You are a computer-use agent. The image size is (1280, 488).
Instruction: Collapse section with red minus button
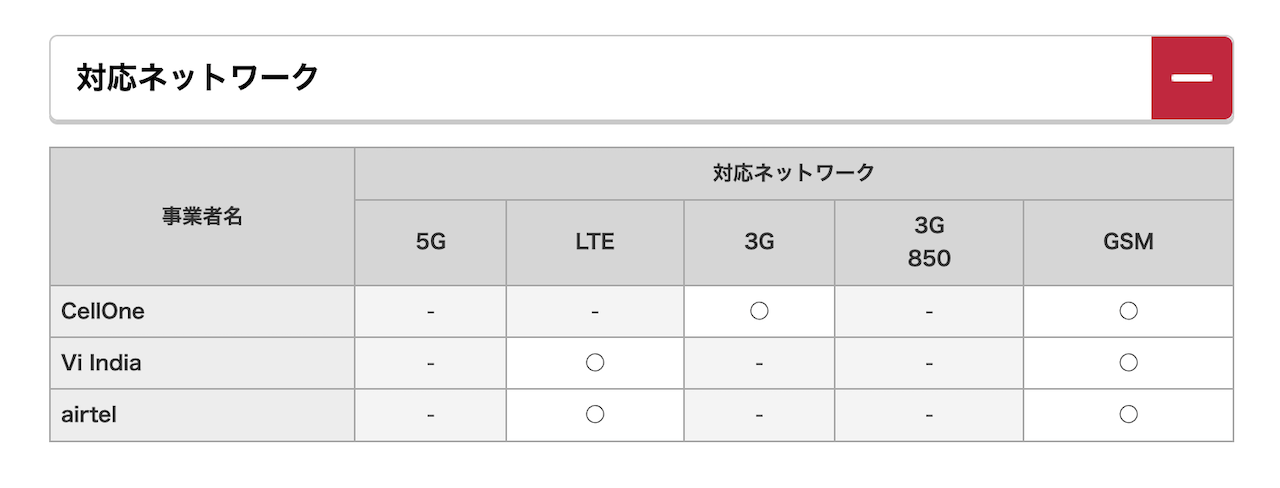click(1192, 78)
